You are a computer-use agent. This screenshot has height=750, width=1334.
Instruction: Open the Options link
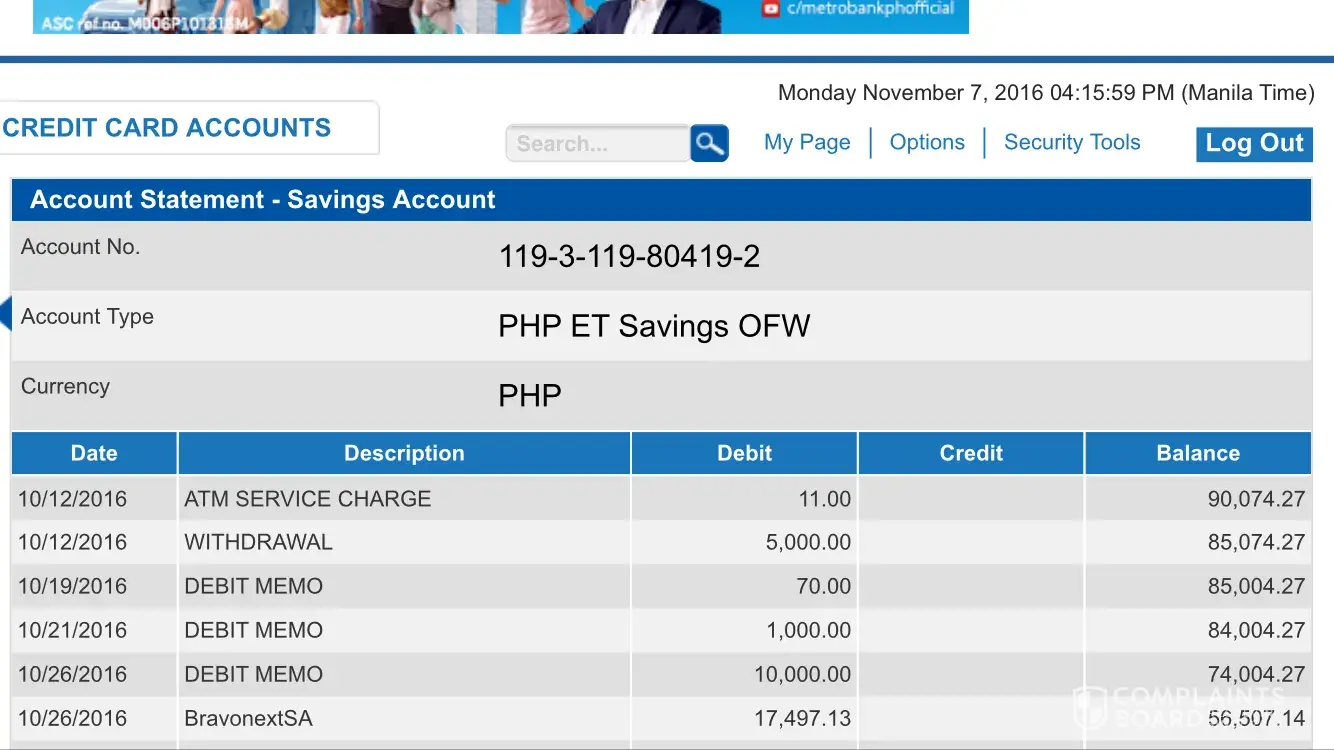pyautogui.click(x=927, y=142)
